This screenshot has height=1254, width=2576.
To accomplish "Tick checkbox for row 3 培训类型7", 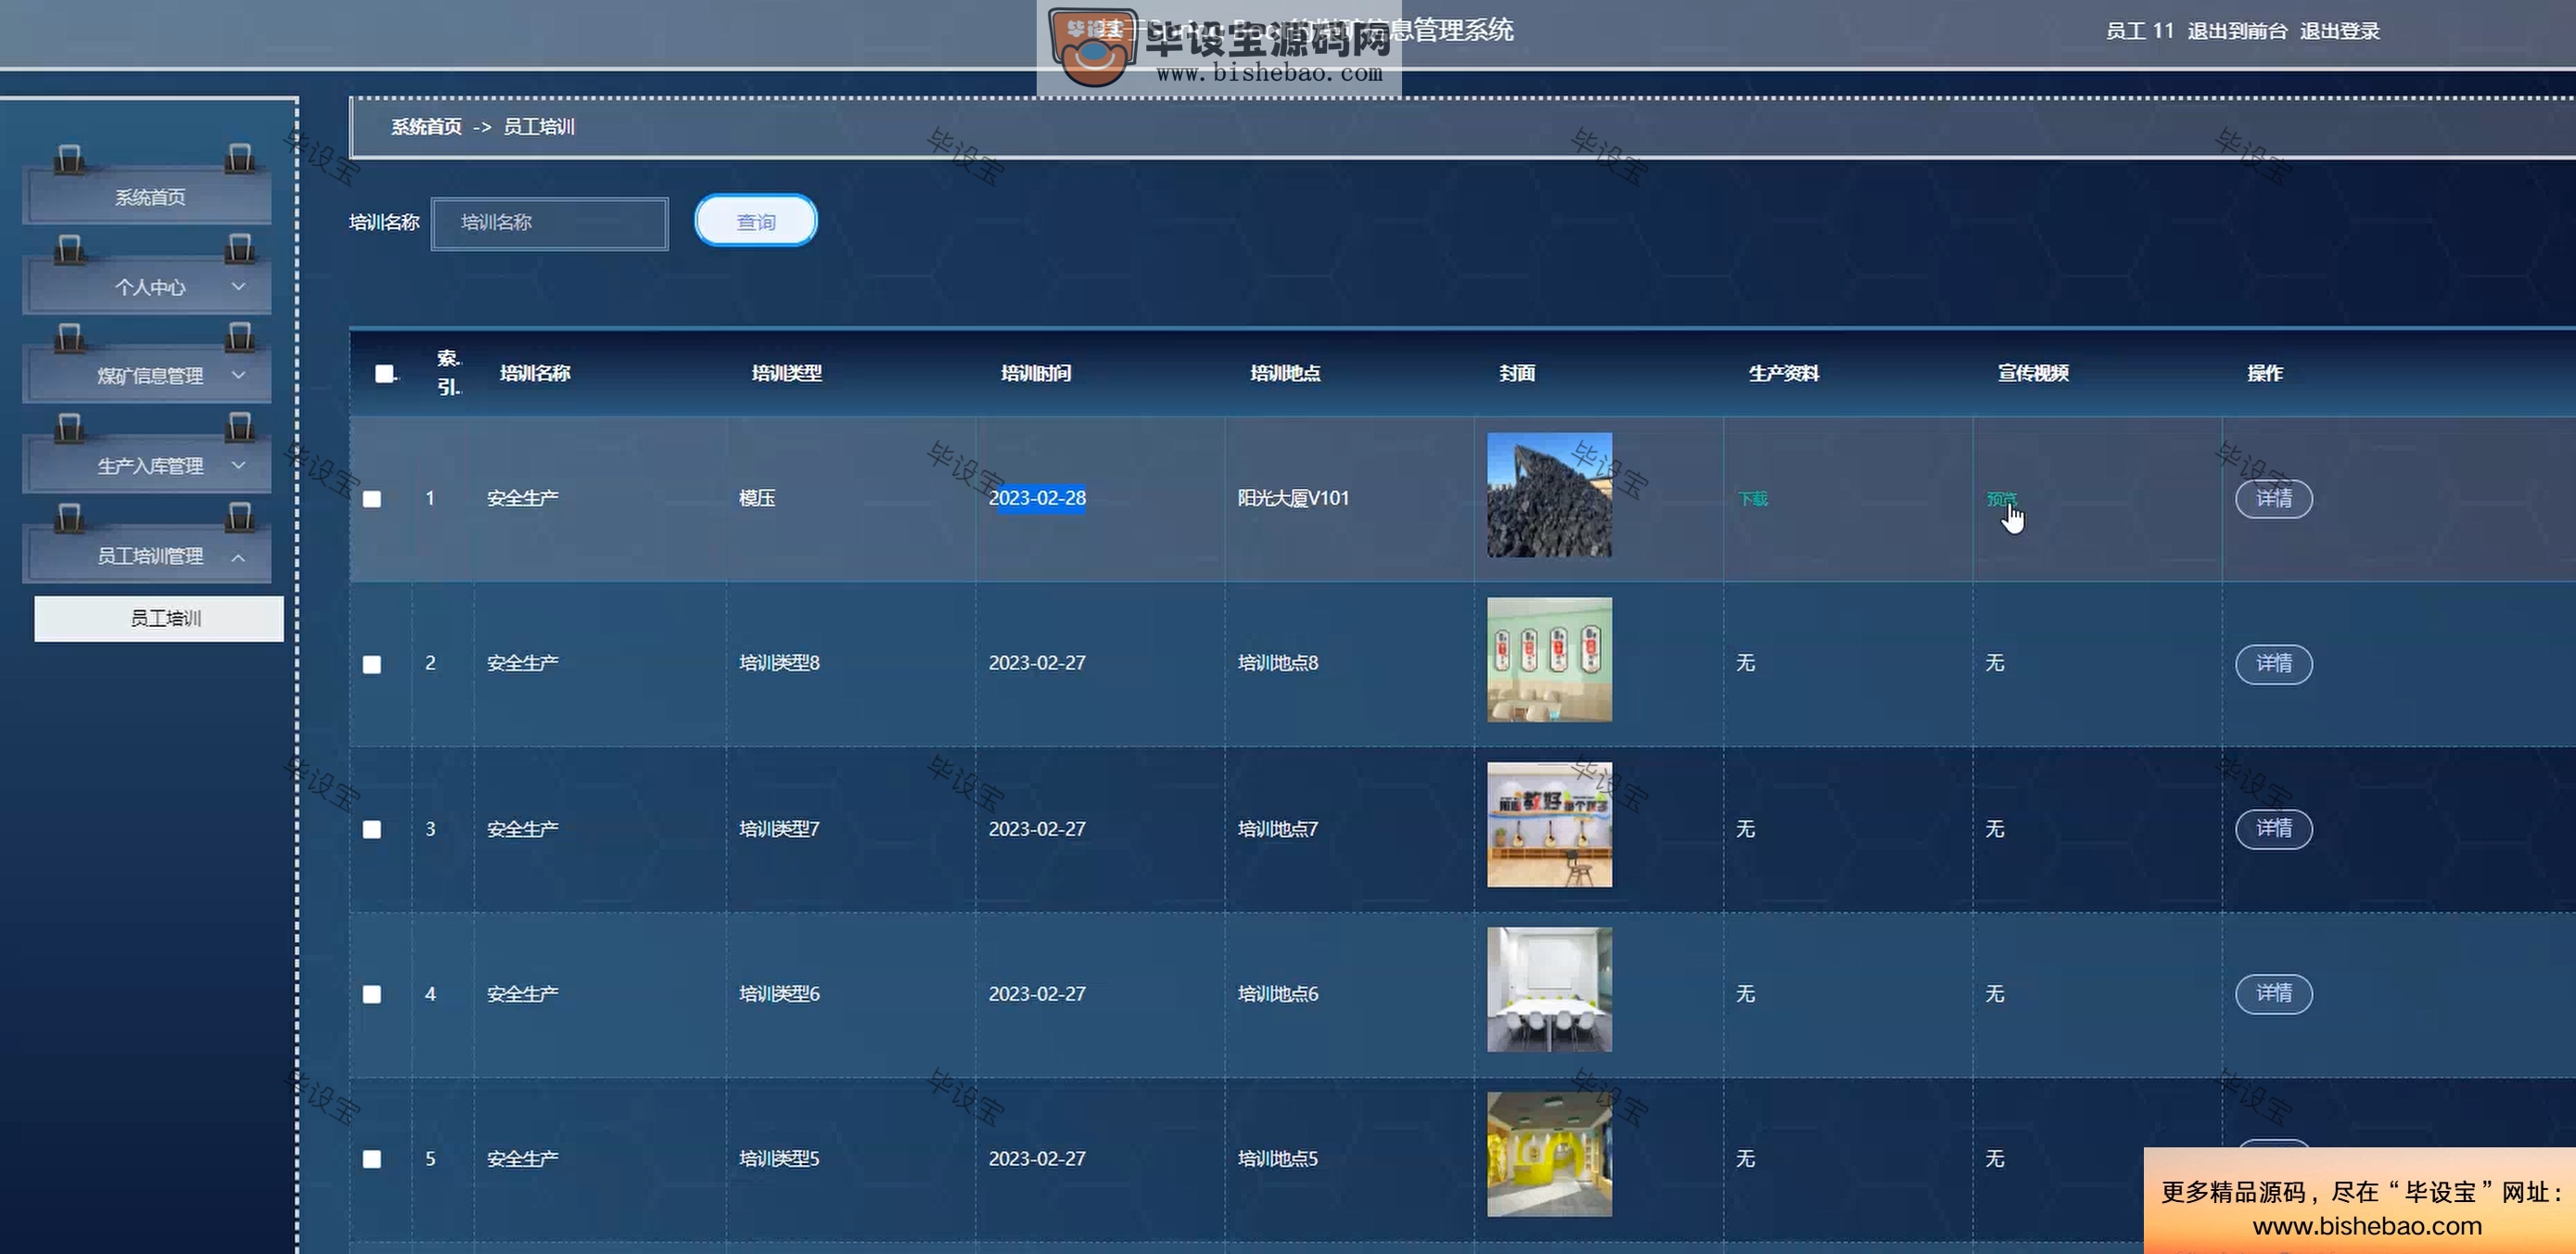I will (x=372, y=829).
